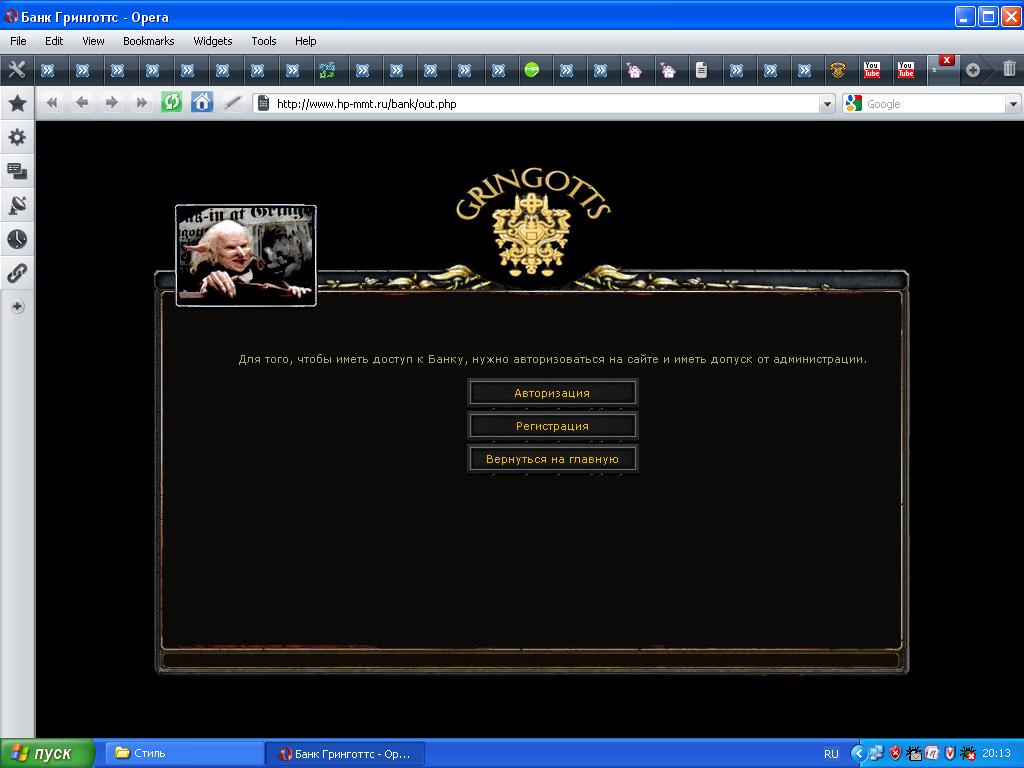Maximize the Opera window

pyautogui.click(x=988, y=16)
